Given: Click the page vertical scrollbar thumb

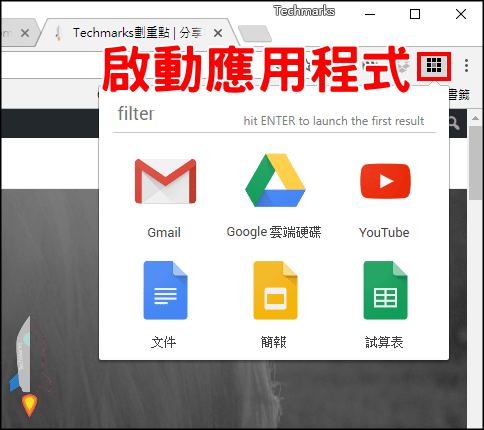Looking at the screenshot, I should pyautogui.click(x=475, y=163).
